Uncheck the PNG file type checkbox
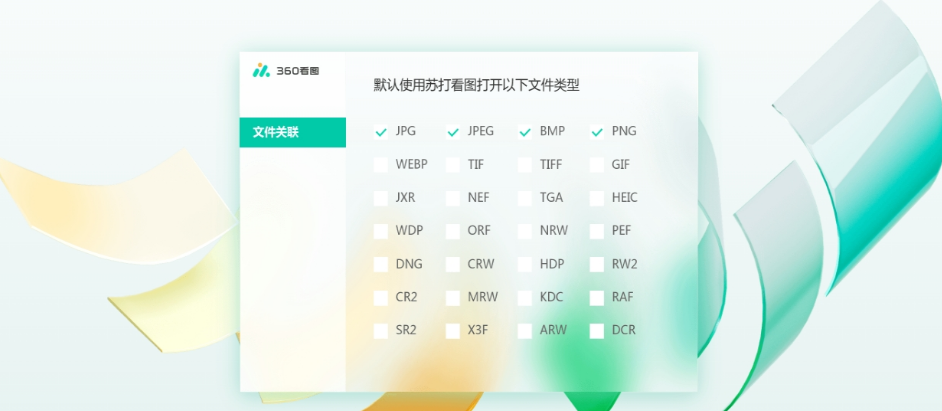 [597, 132]
